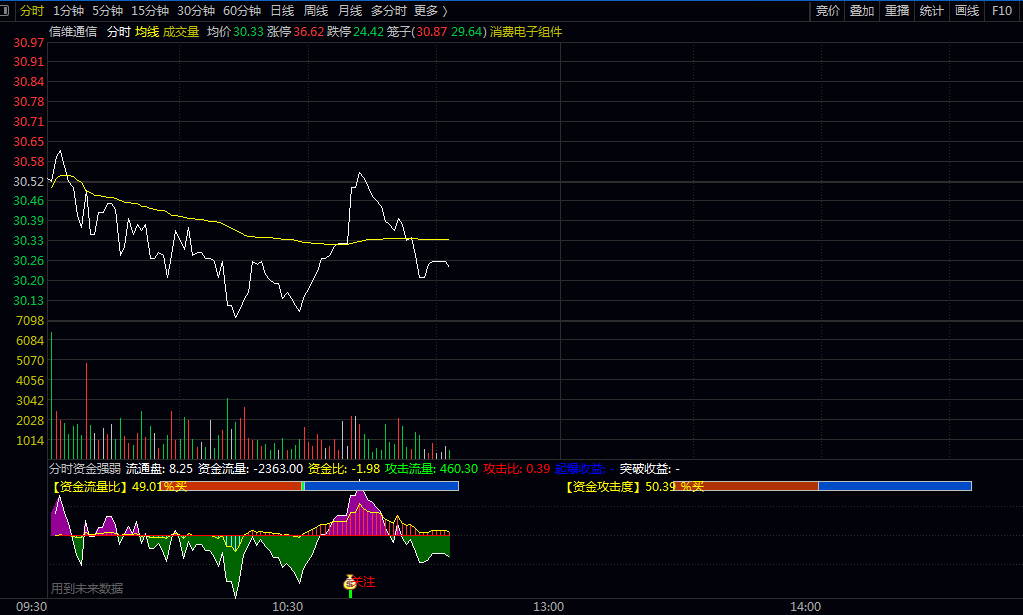Select the 多分时 multi-day view
1023x615 pixels.
pos(388,11)
